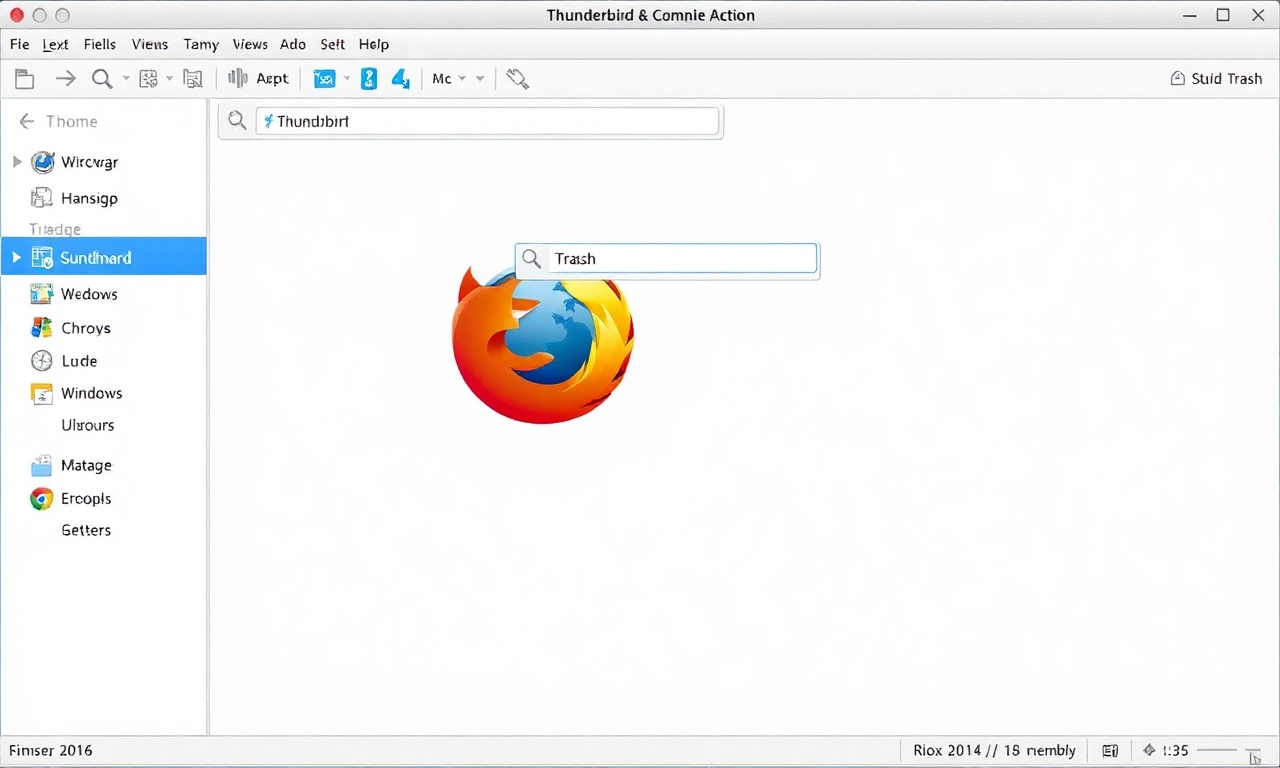Click the colorful Chroys icon
This screenshot has height=768, width=1280.
click(42, 328)
